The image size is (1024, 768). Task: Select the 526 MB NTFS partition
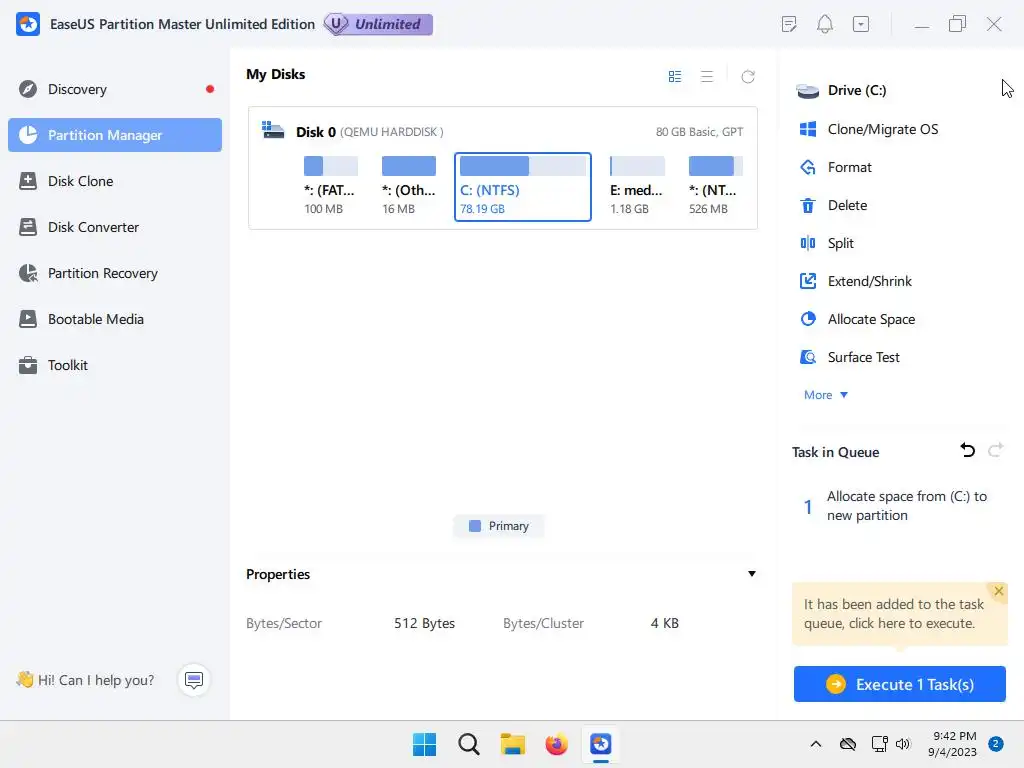pos(716,186)
